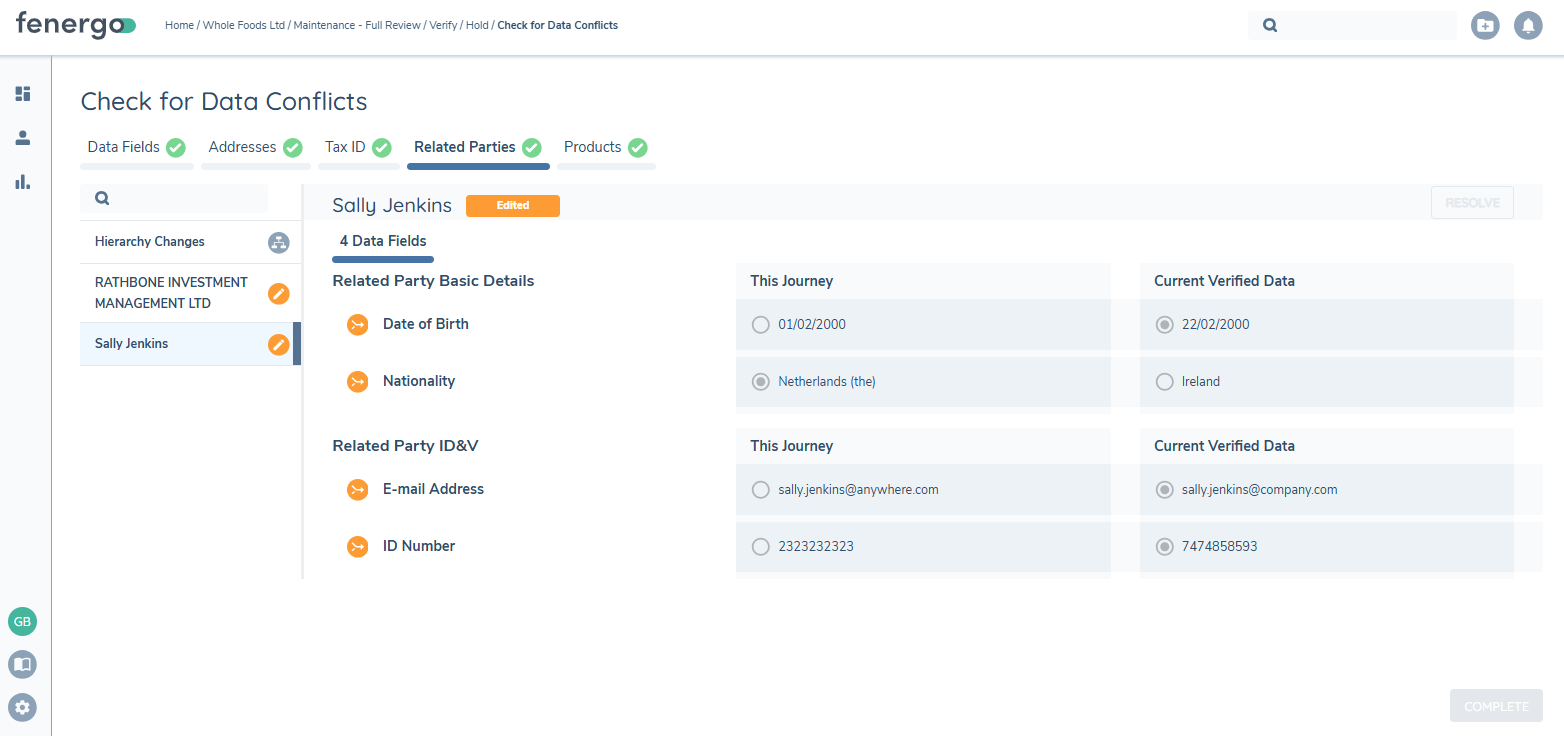Viewport: 1564px width, 736px height.
Task: Pick ID Number 2323232323 radio button
Action: (x=761, y=547)
